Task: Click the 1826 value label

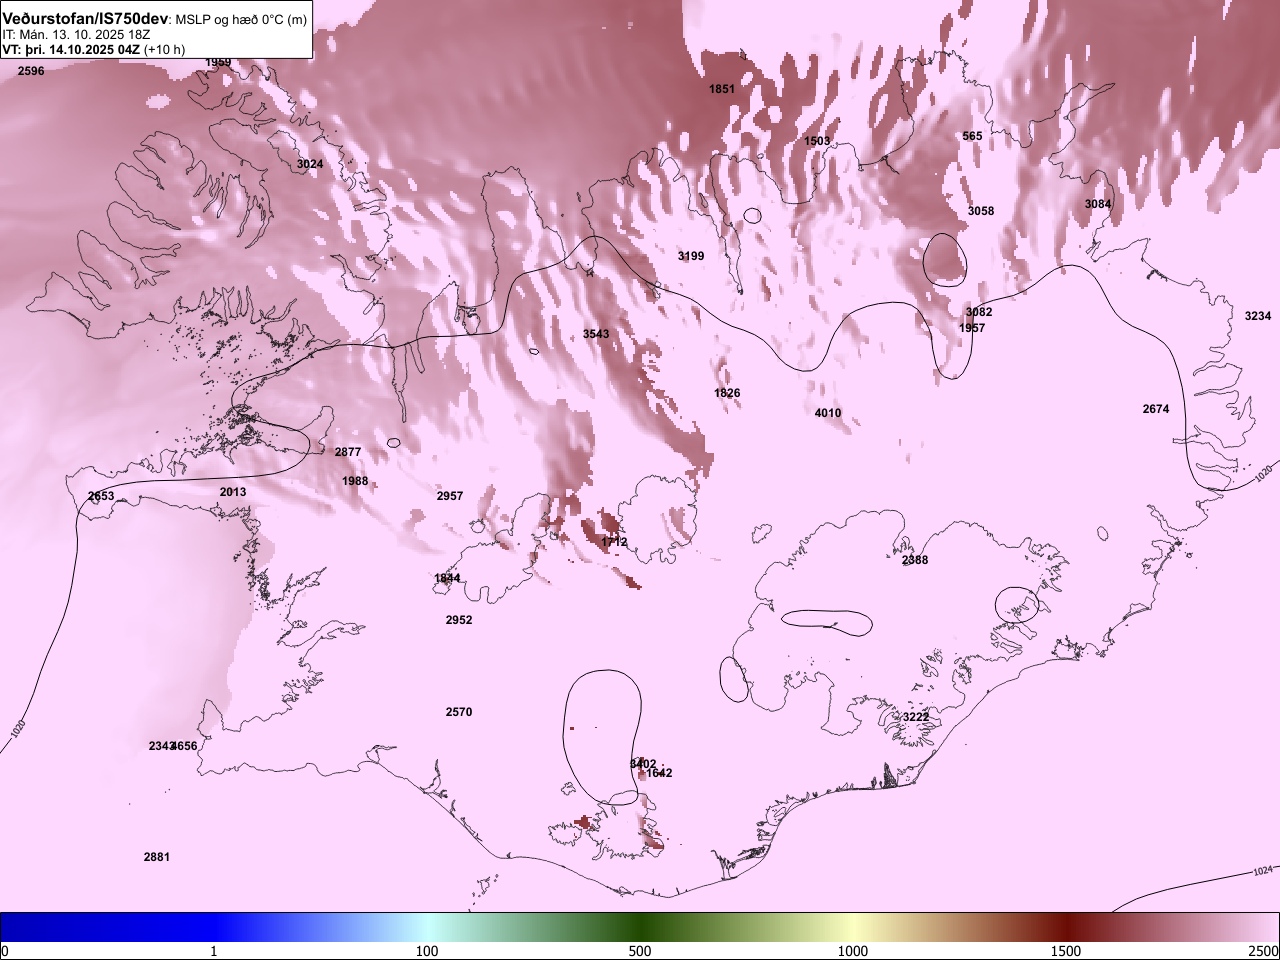Action: pyautogui.click(x=727, y=393)
